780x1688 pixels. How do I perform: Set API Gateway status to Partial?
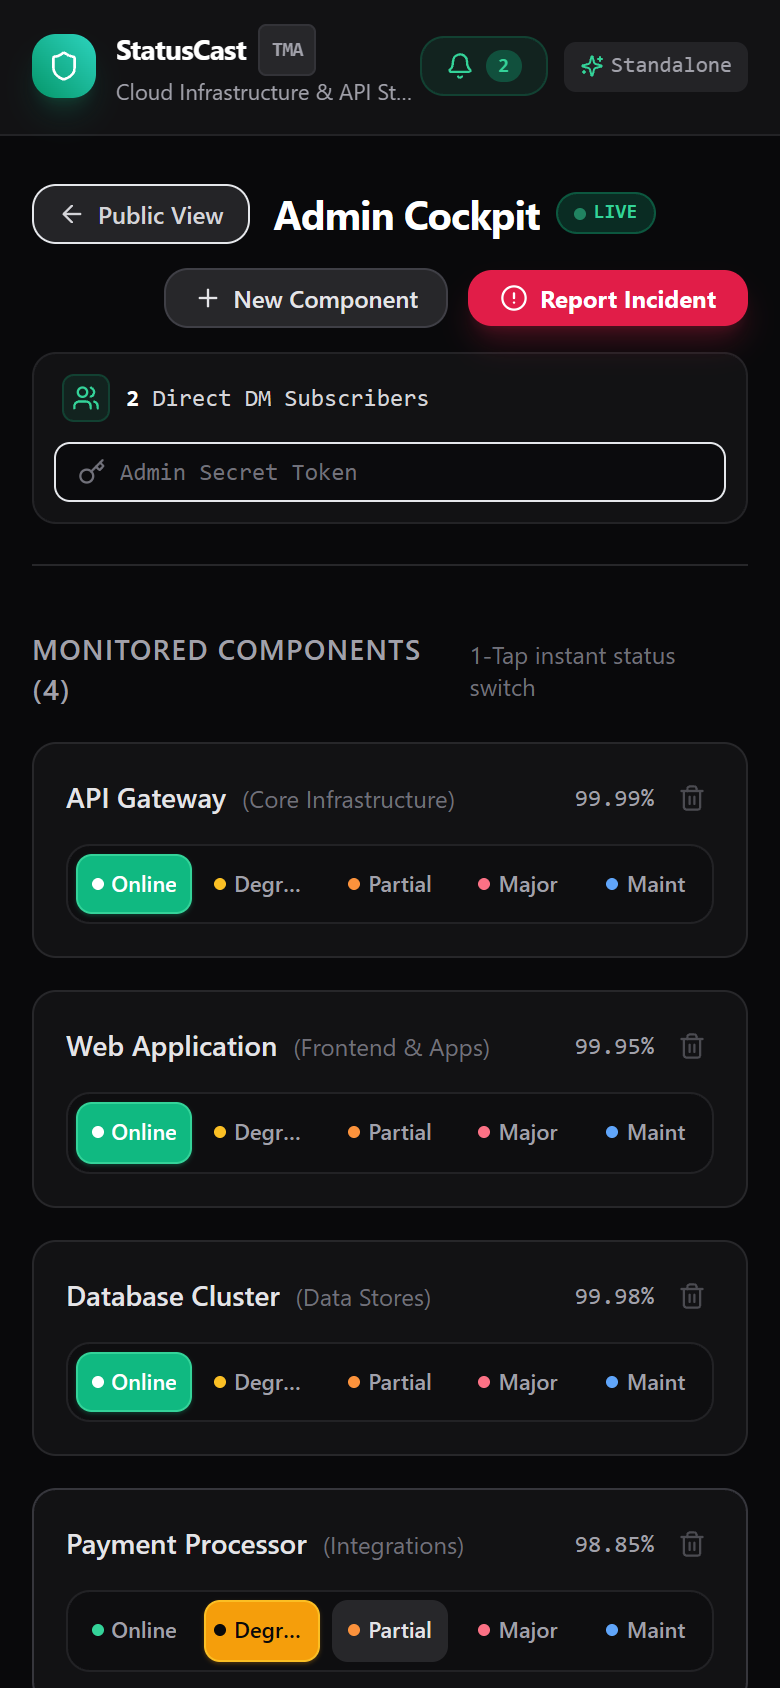(x=390, y=884)
